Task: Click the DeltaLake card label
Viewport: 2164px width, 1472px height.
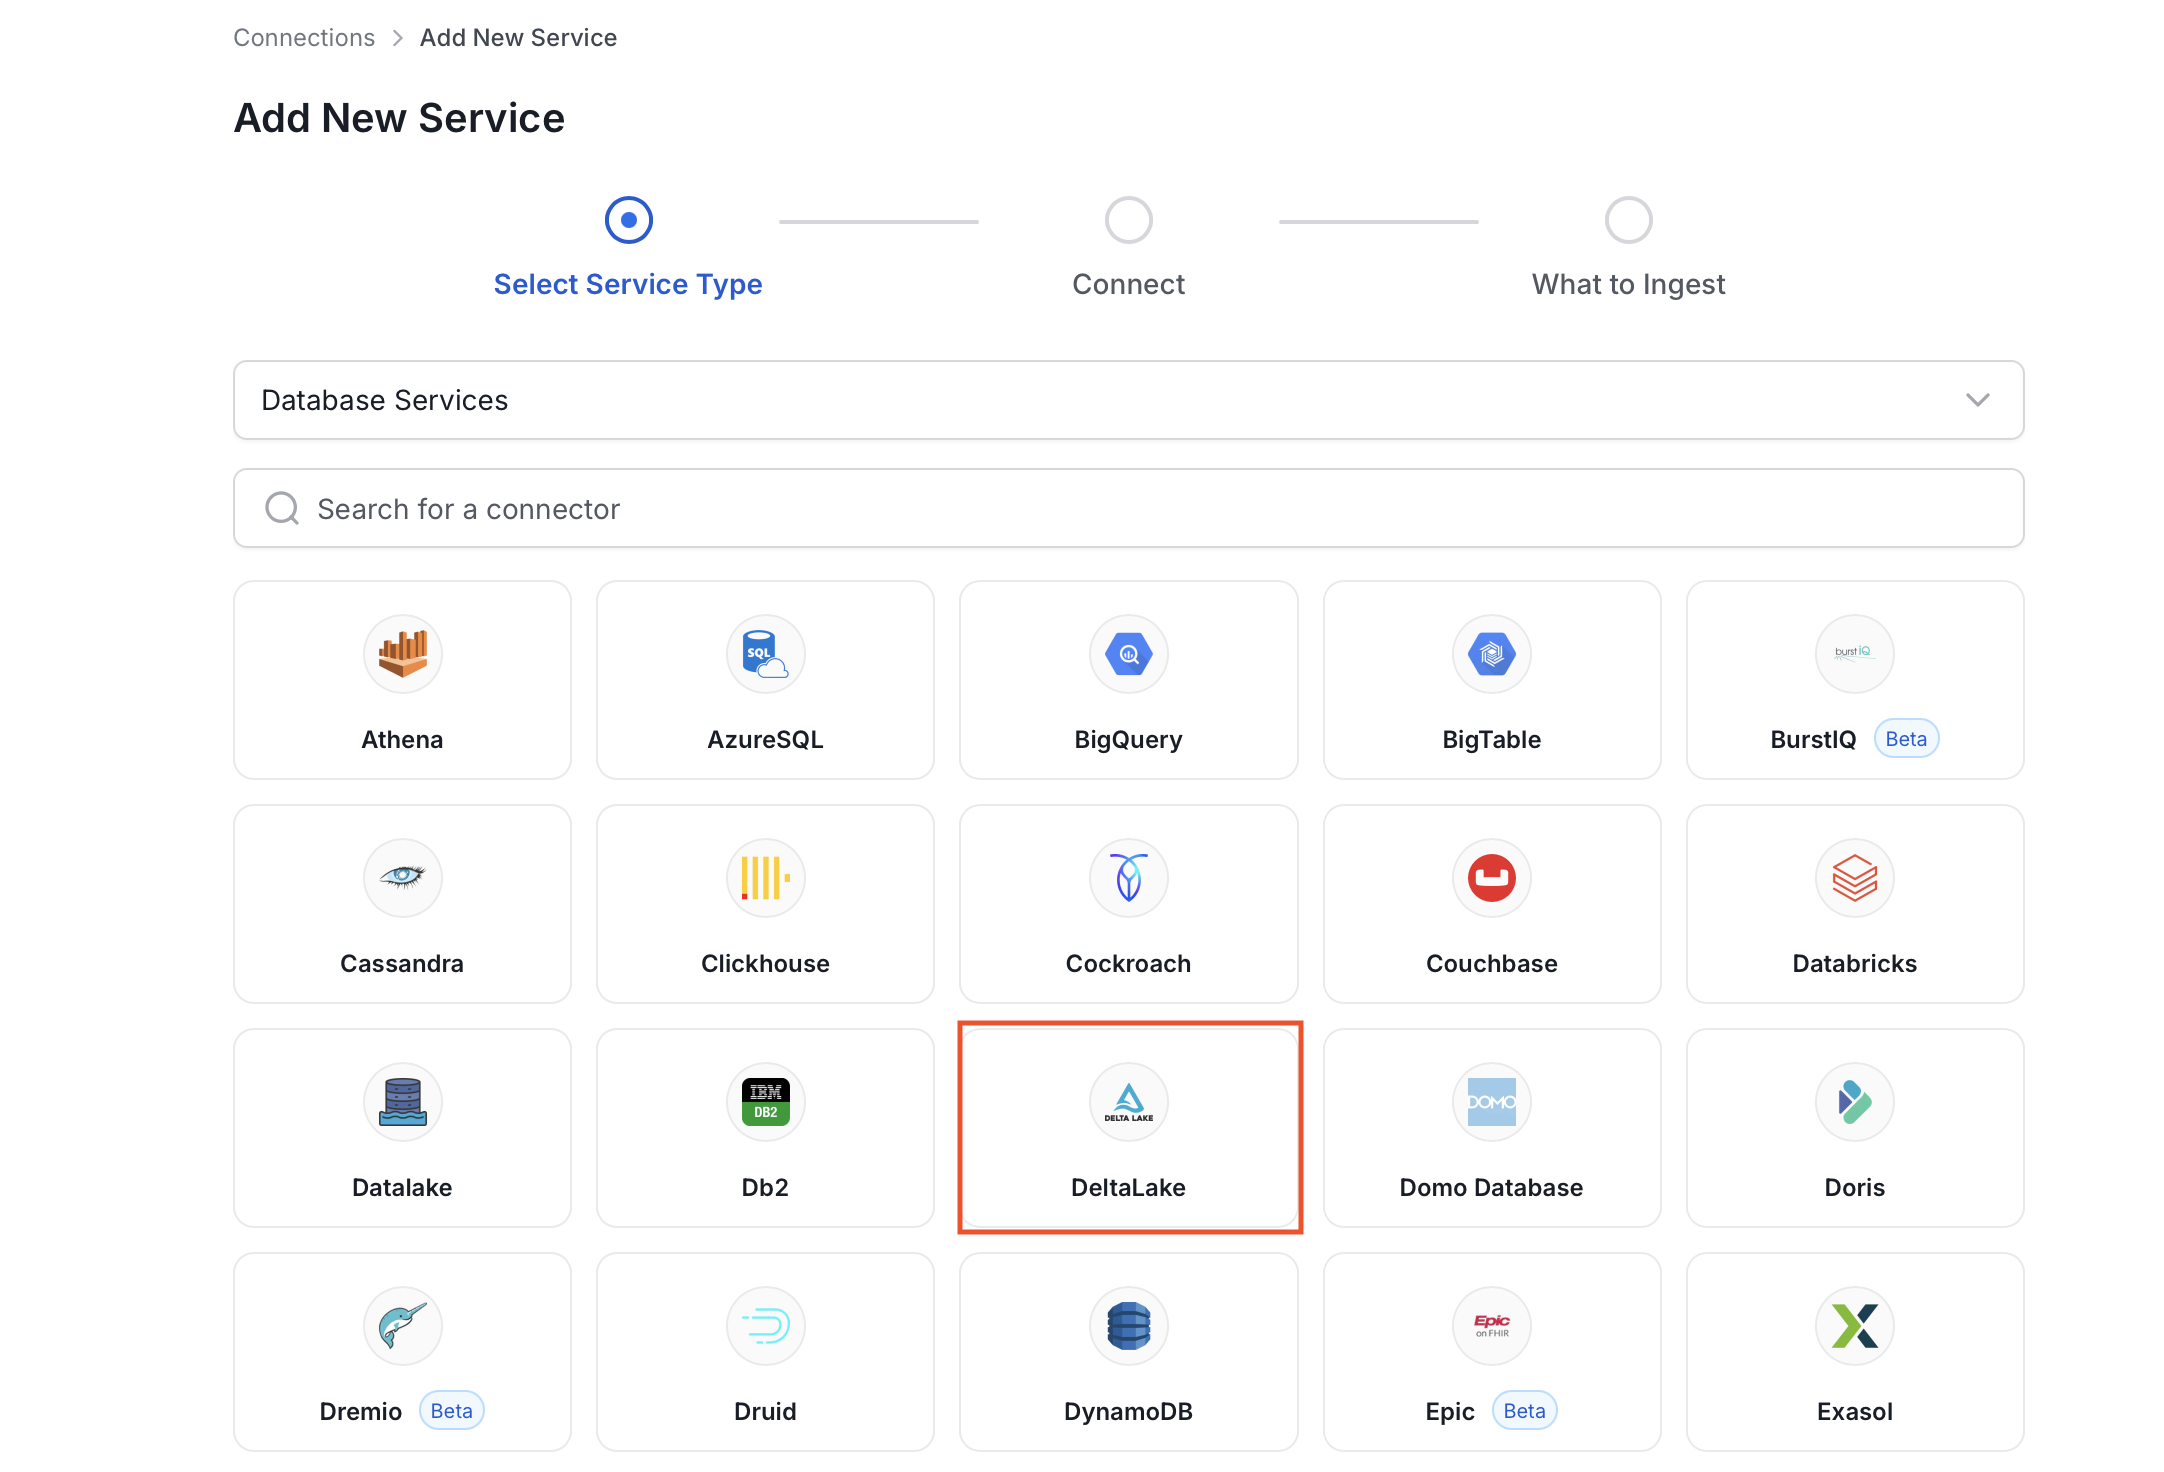Action: [x=1128, y=1188]
